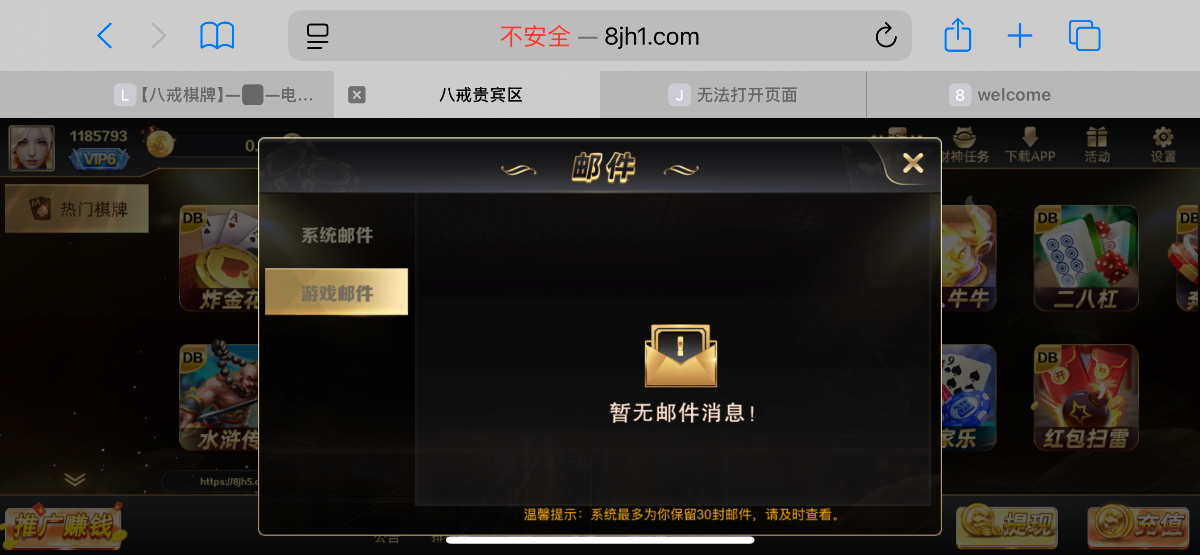This screenshot has height=555, width=1200.
Task: Select the 游戏邮件 tab
Action: (x=337, y=292)
